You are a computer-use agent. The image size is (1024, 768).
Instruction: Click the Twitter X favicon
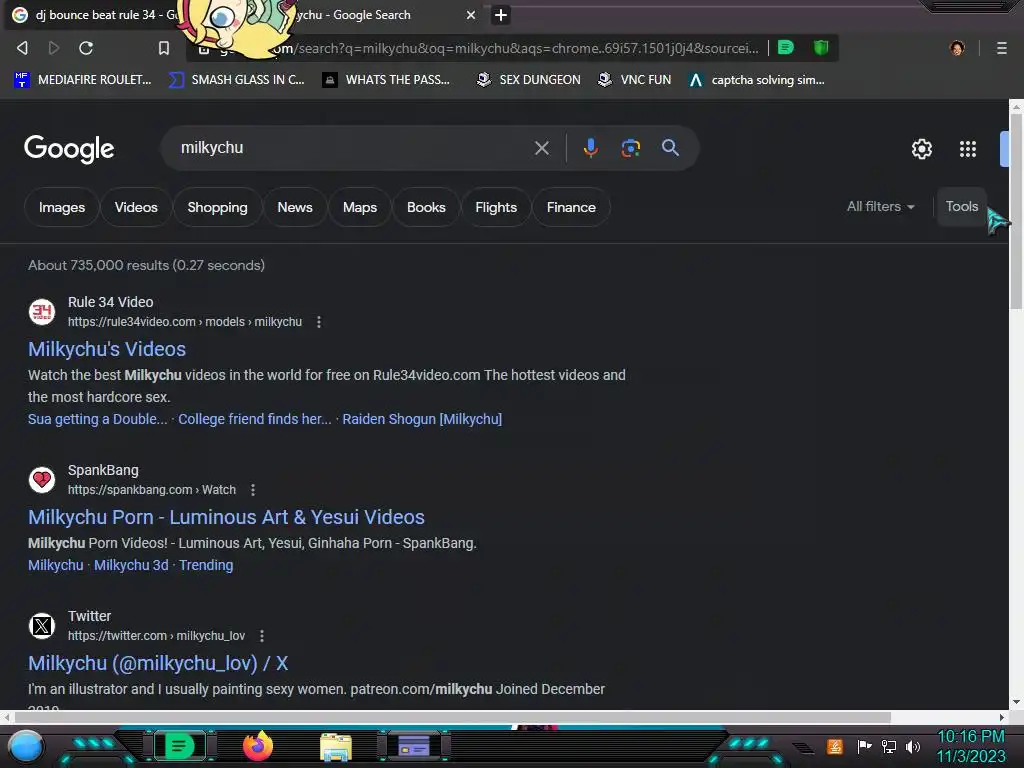tap(42, 626)
